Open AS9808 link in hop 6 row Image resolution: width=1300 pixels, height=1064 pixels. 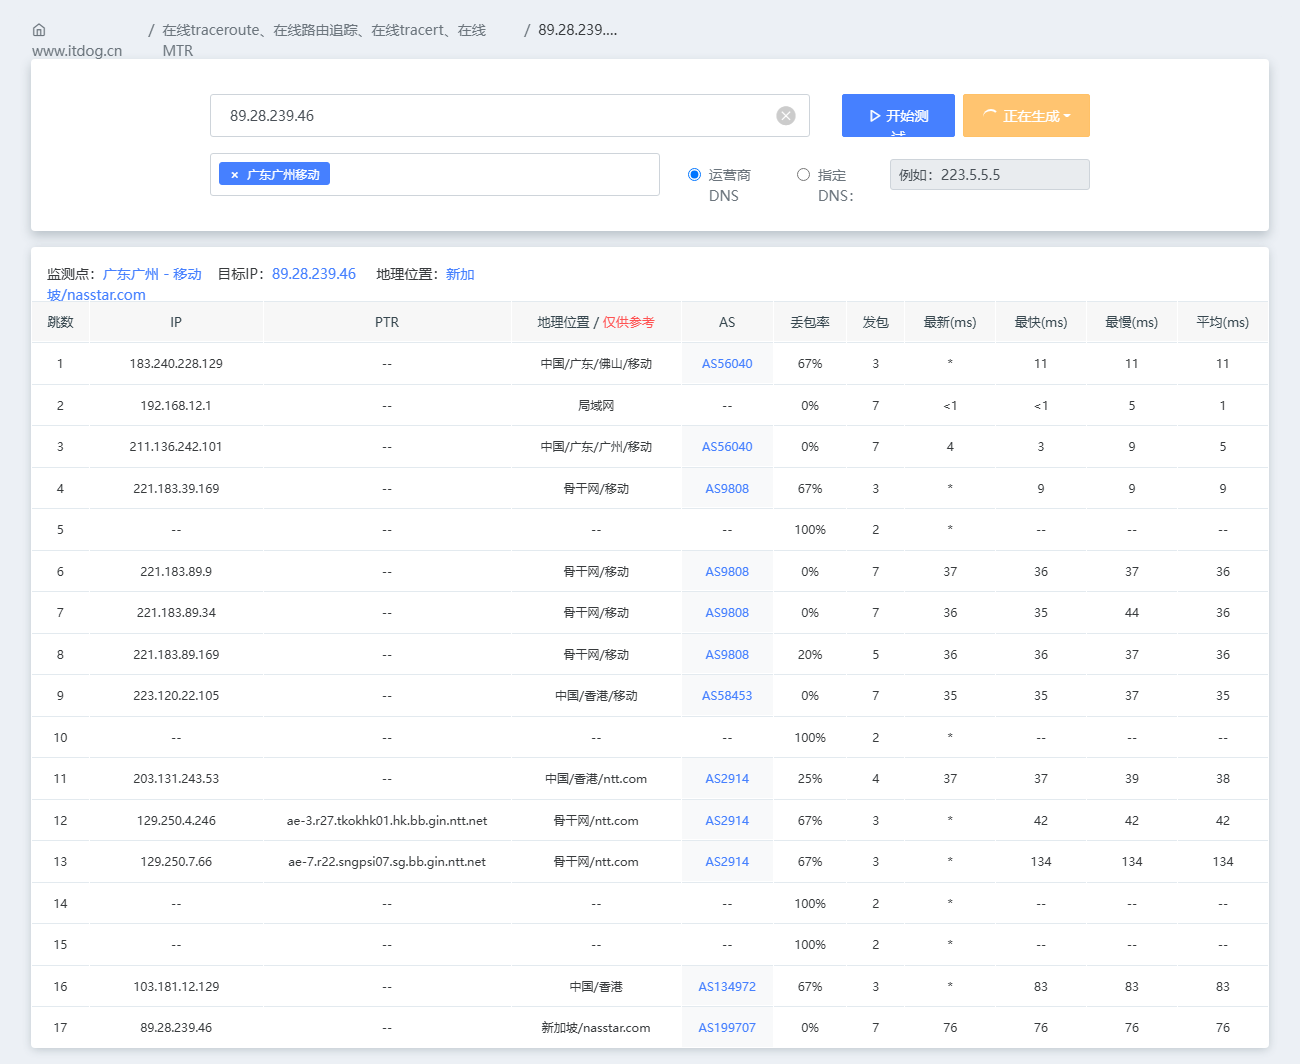click(727, 572)
